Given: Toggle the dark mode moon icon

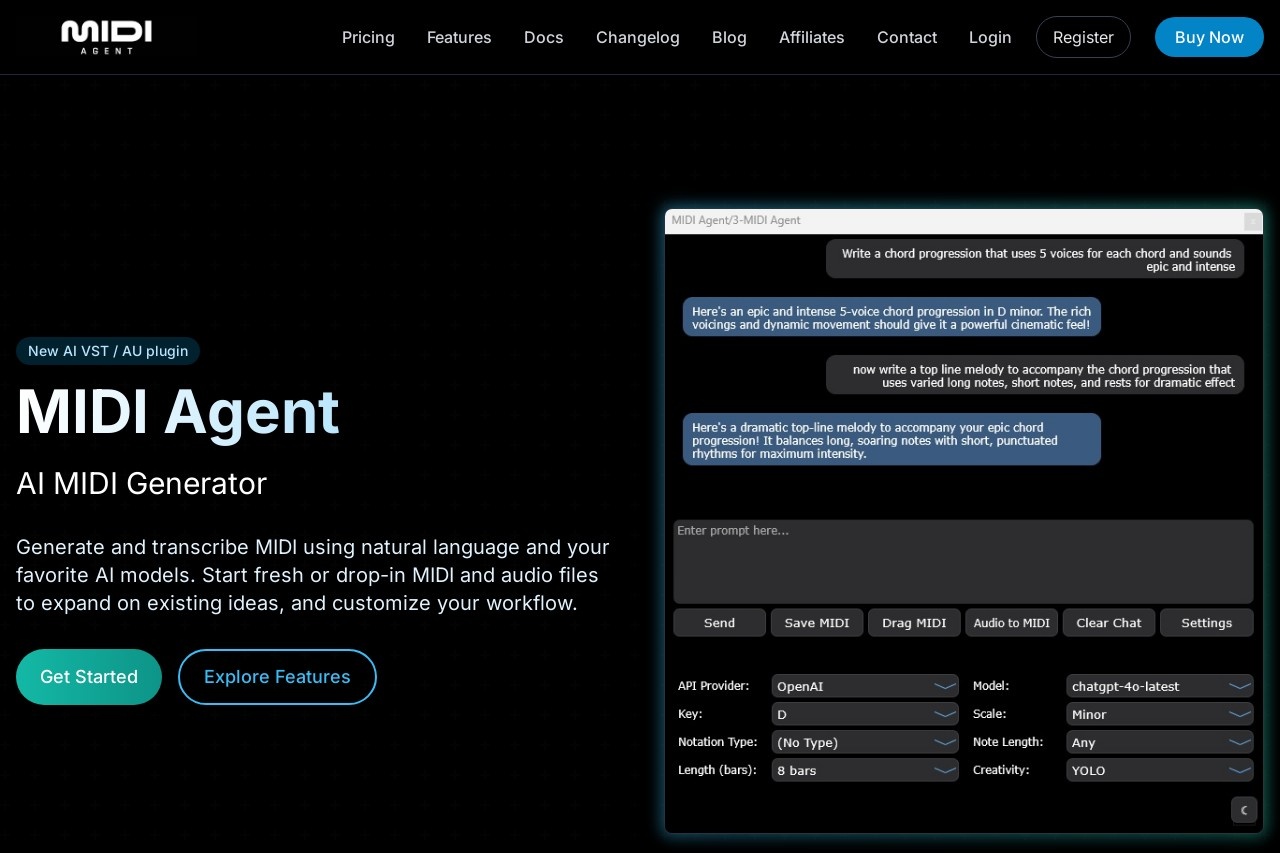Looking at the screenshot, I should pyautogui.click(x=1243, y=810).
